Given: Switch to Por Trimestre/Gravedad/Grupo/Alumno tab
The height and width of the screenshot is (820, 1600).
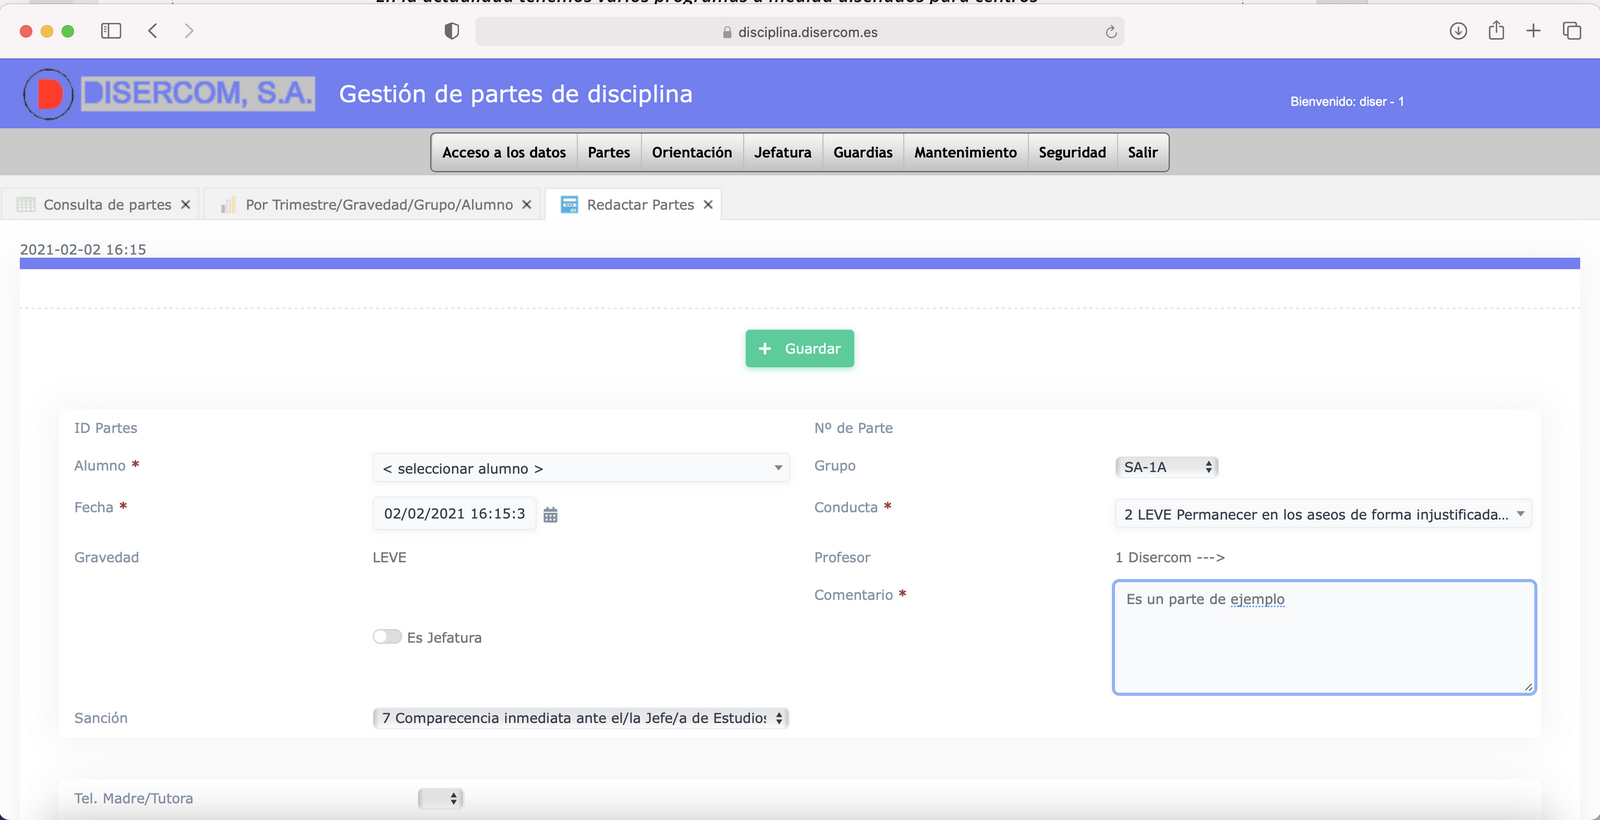Looking at the screenshot, I should click(378, 205).
